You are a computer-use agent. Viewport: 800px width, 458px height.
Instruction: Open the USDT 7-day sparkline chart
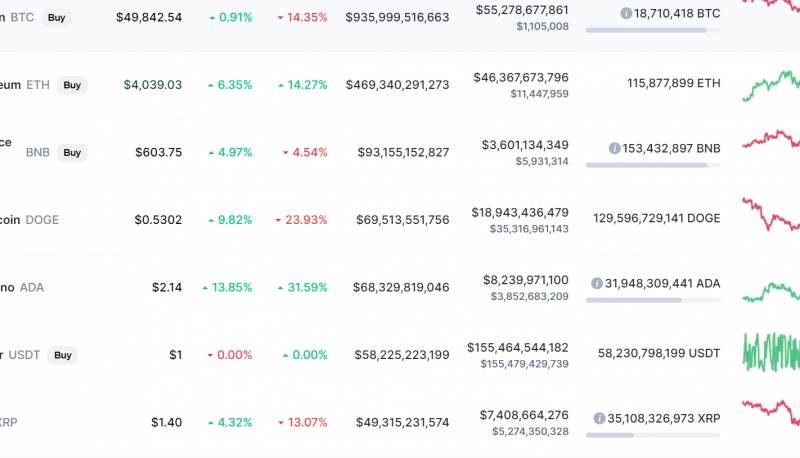click(771, 352)
